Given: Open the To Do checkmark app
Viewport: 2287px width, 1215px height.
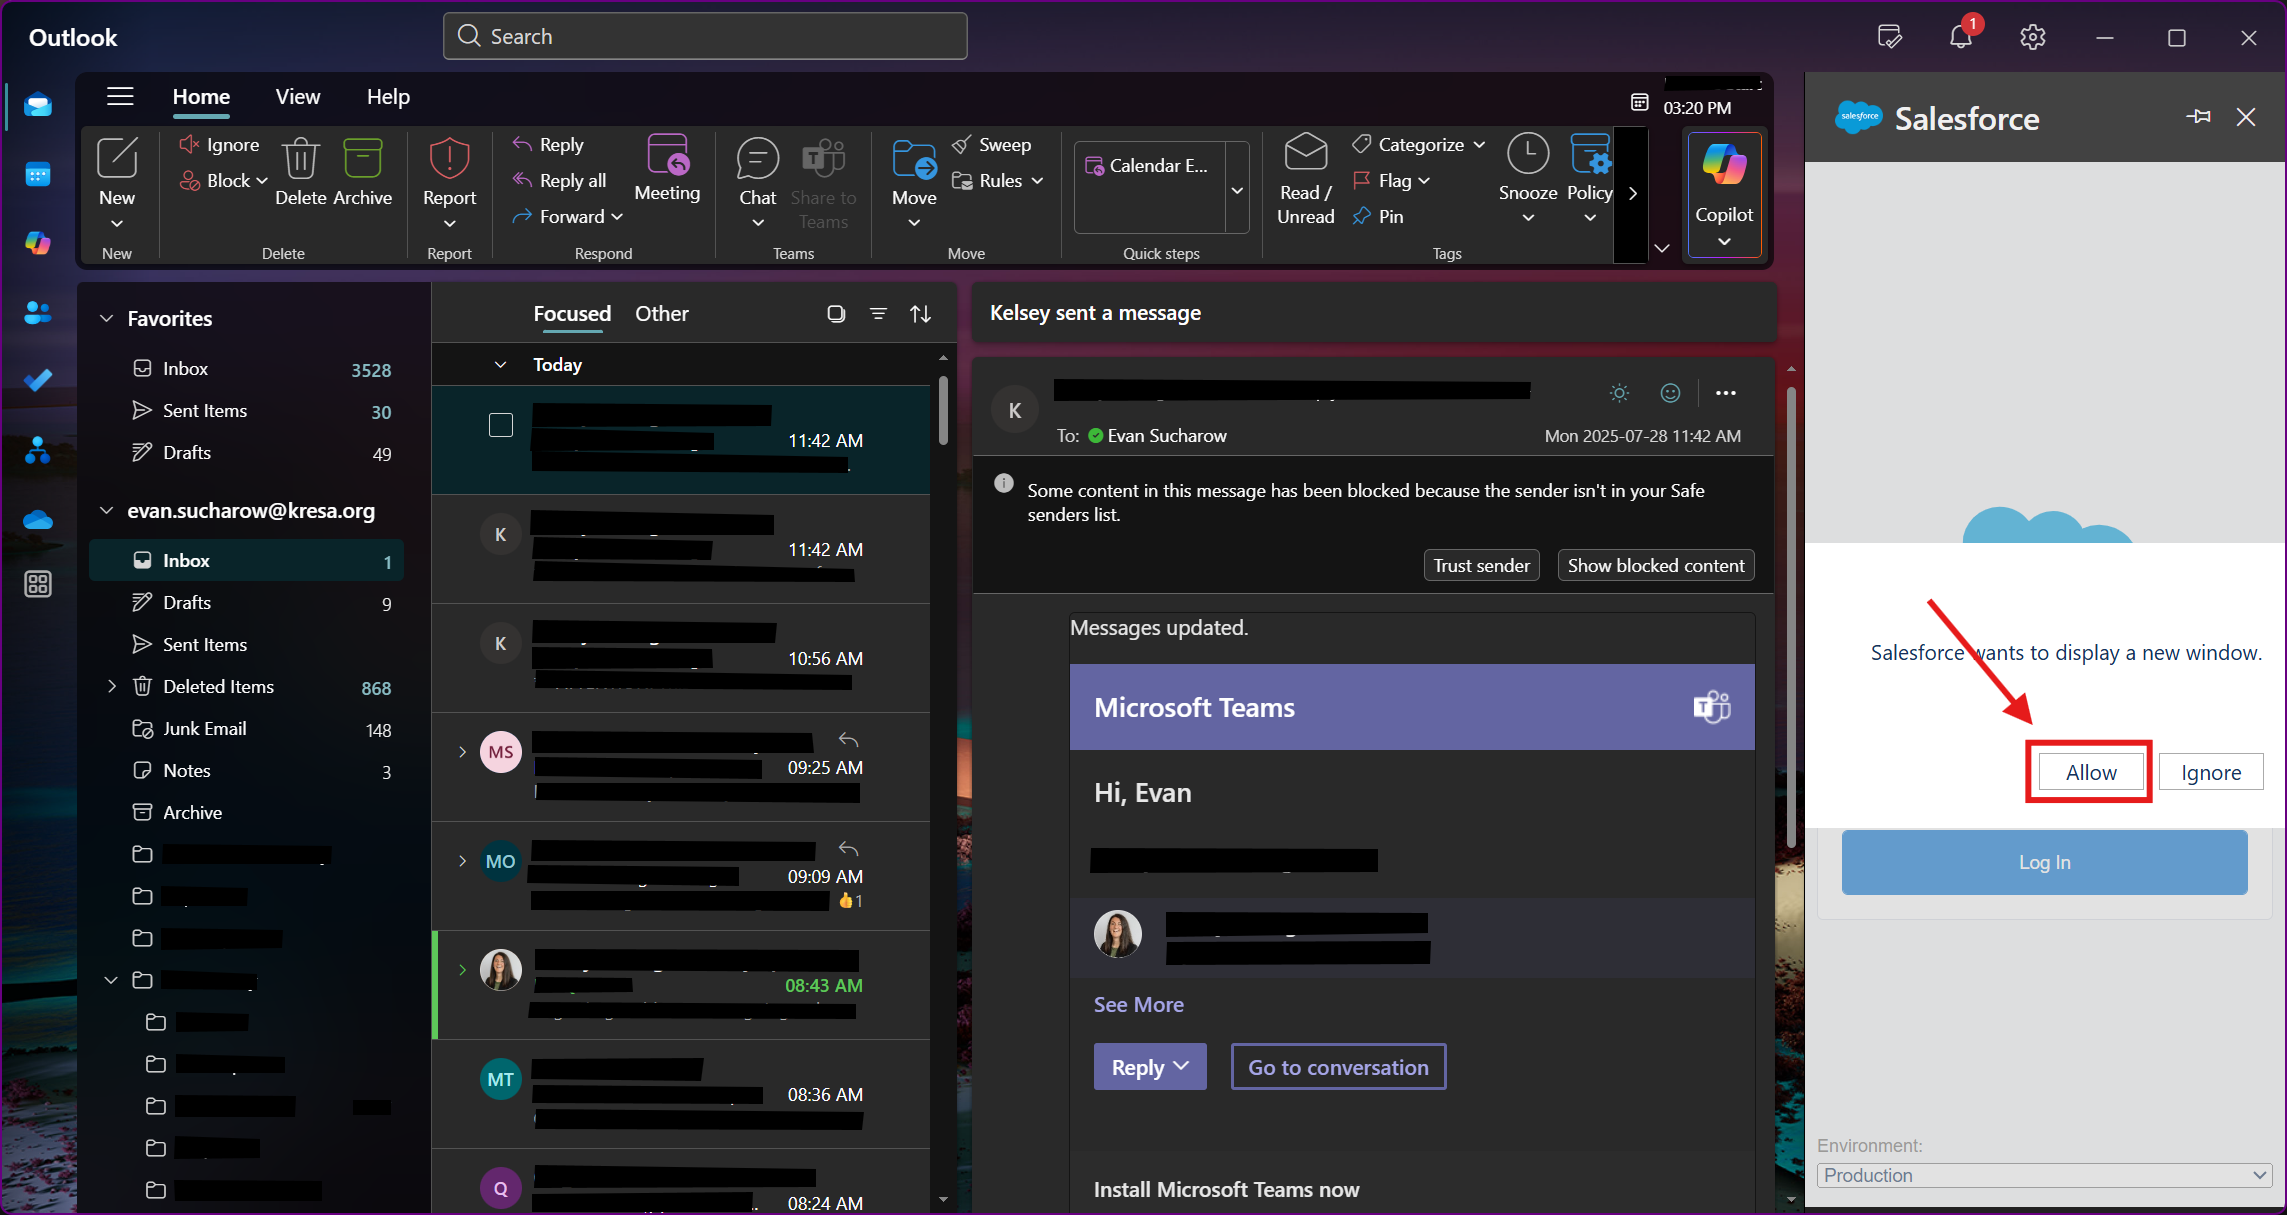Looking at the screenshot, I should click(38, 380).
